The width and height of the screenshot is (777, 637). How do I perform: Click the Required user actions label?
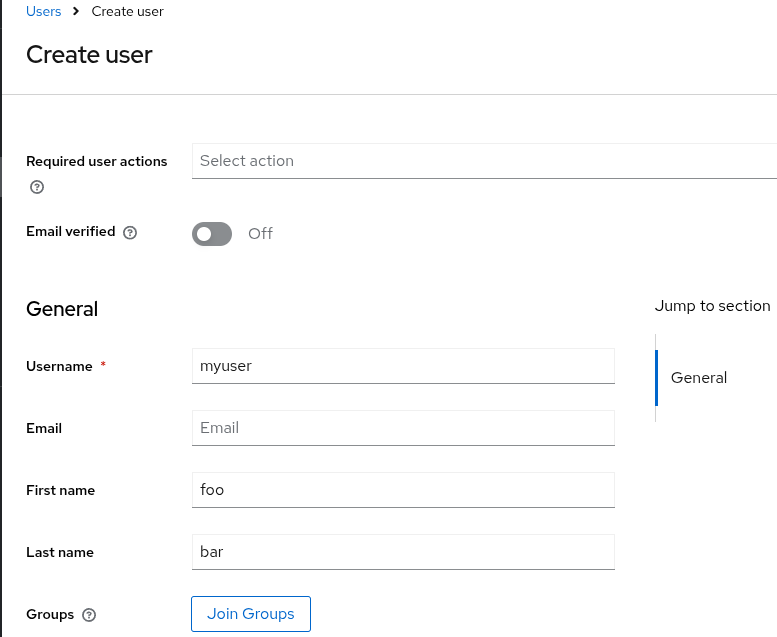(x=96, y=161)
